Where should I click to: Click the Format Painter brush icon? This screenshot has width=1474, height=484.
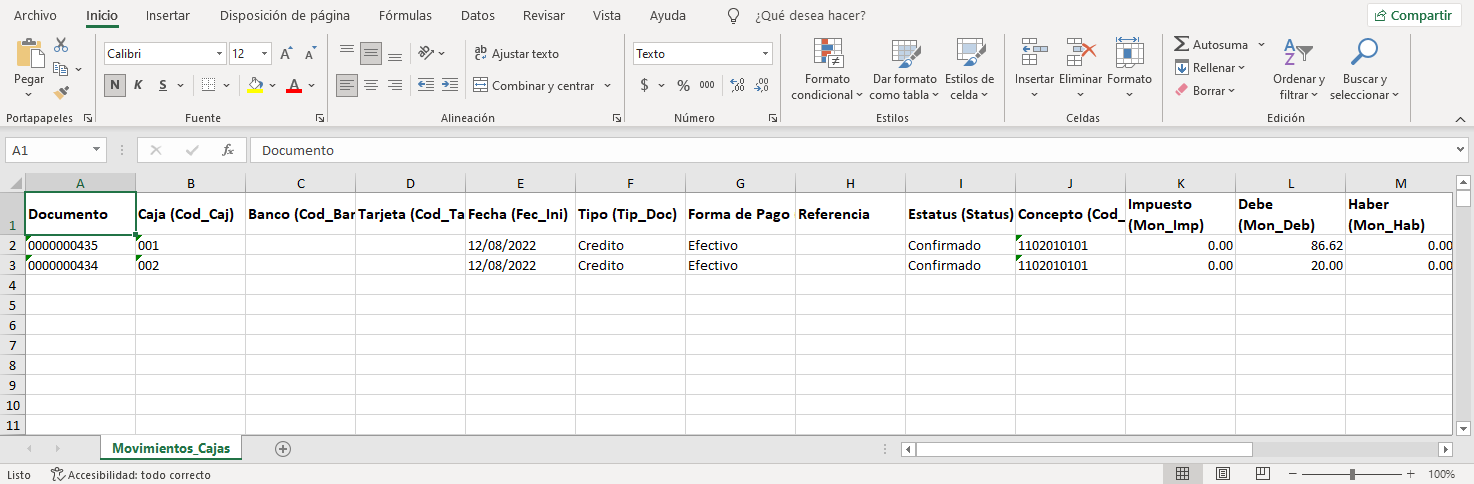(x=61, y=93)
